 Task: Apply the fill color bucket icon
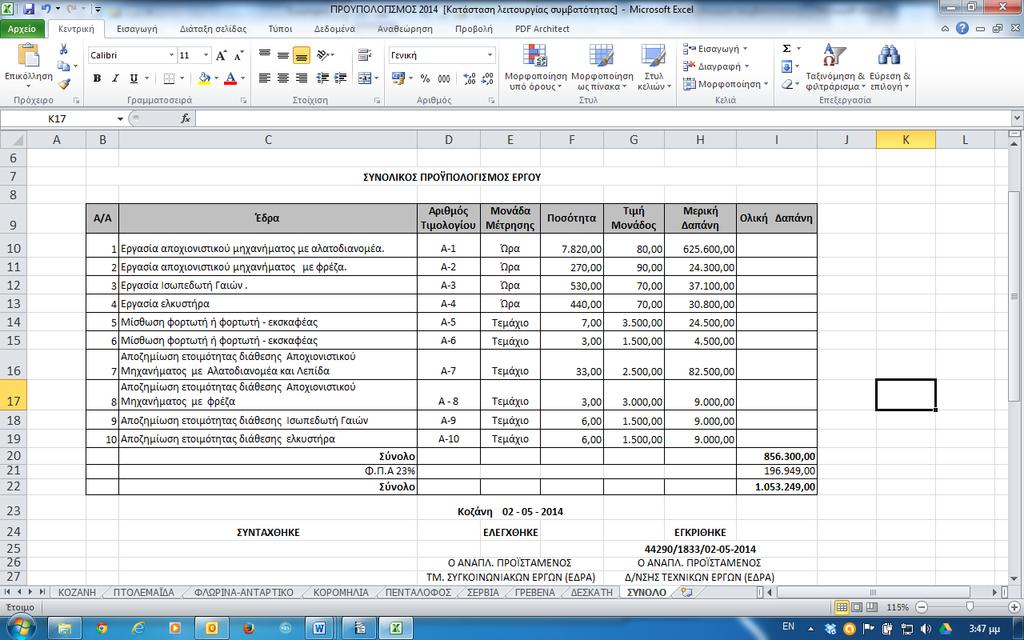pyautogui.click(x=204, y=78)
